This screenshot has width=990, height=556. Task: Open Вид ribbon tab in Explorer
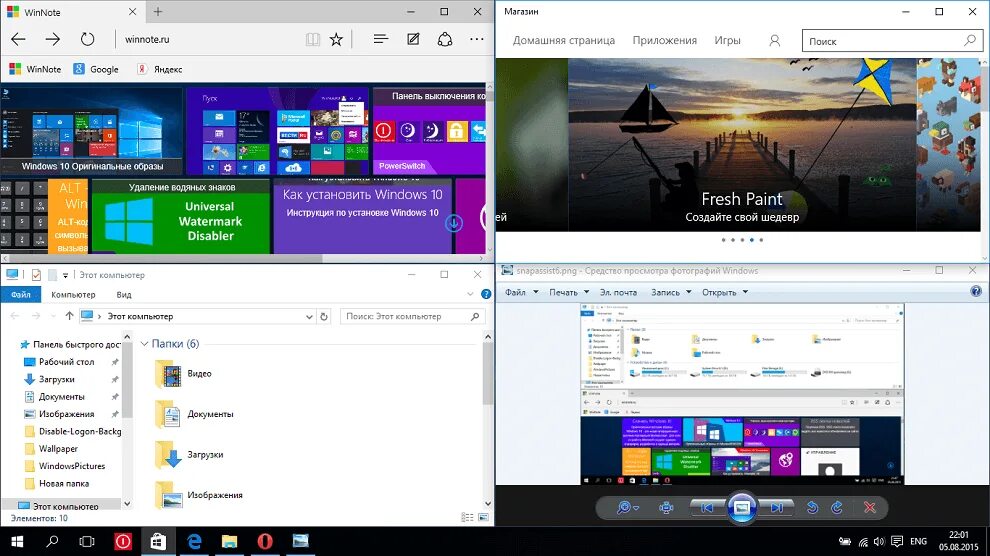124,295
